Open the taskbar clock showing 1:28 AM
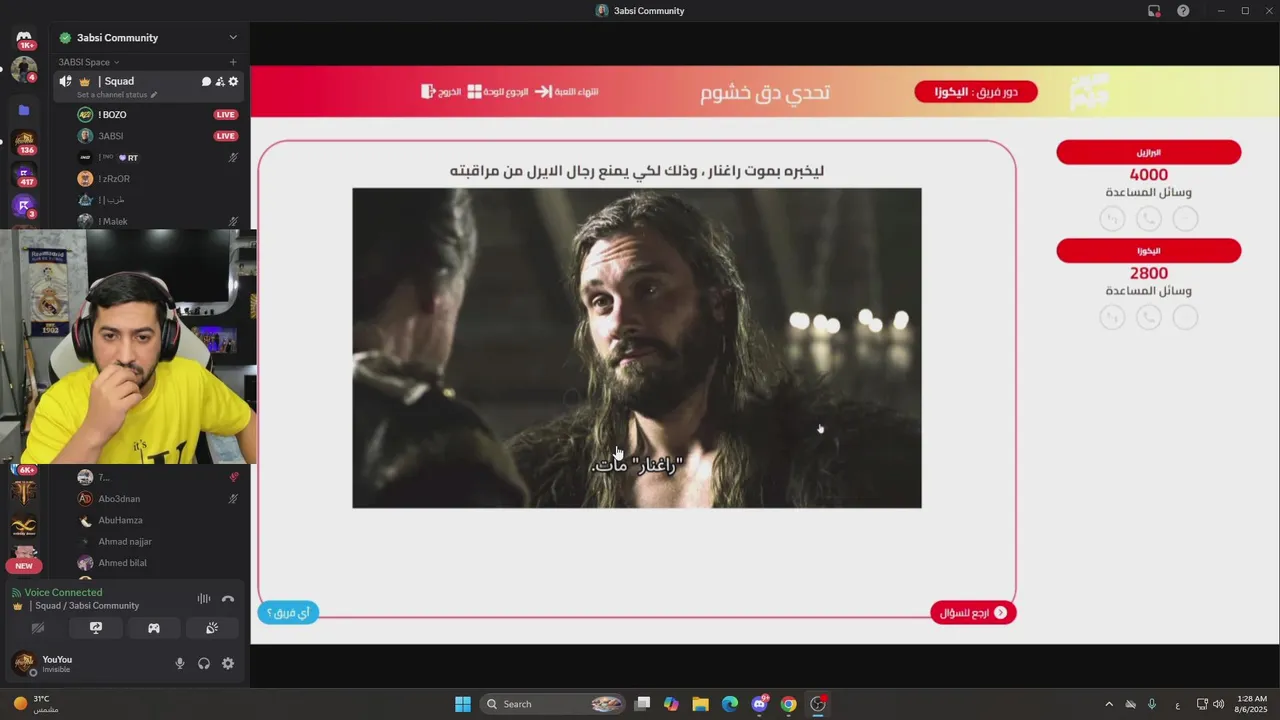The height and width of the screenshot is (720, 1280). [1252, 704]
